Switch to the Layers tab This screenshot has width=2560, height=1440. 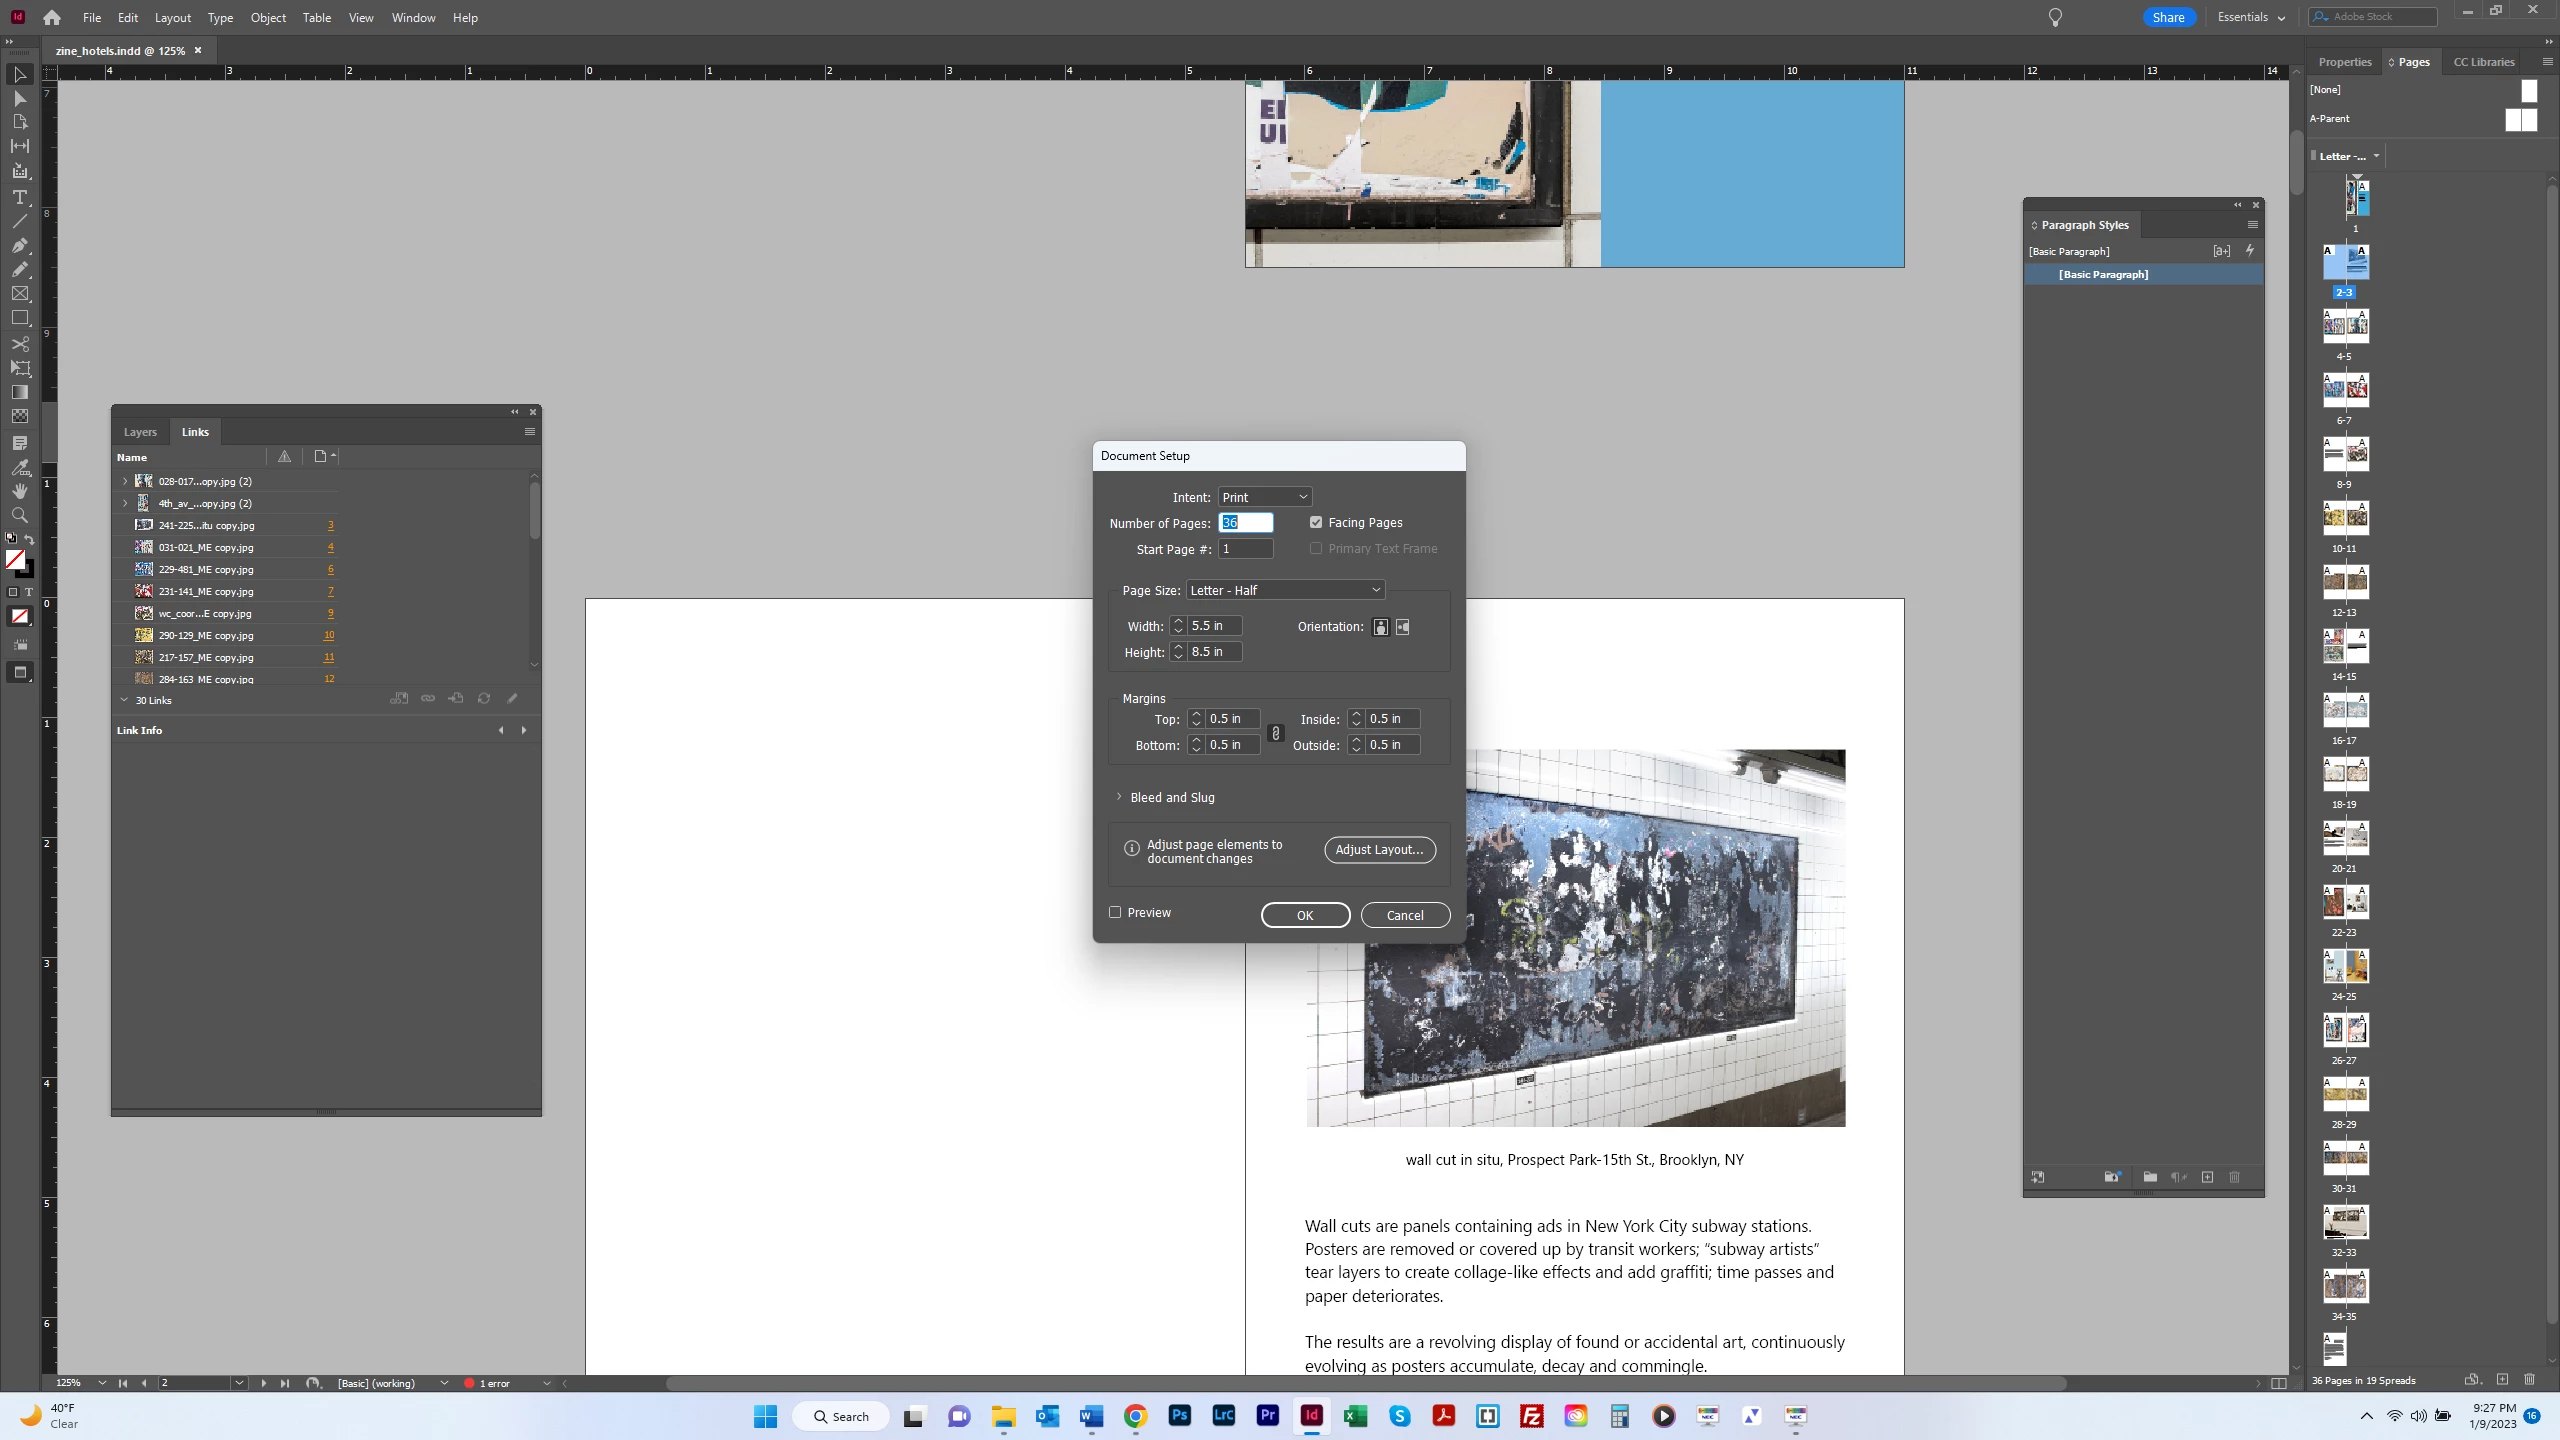(x=140, y=432)
